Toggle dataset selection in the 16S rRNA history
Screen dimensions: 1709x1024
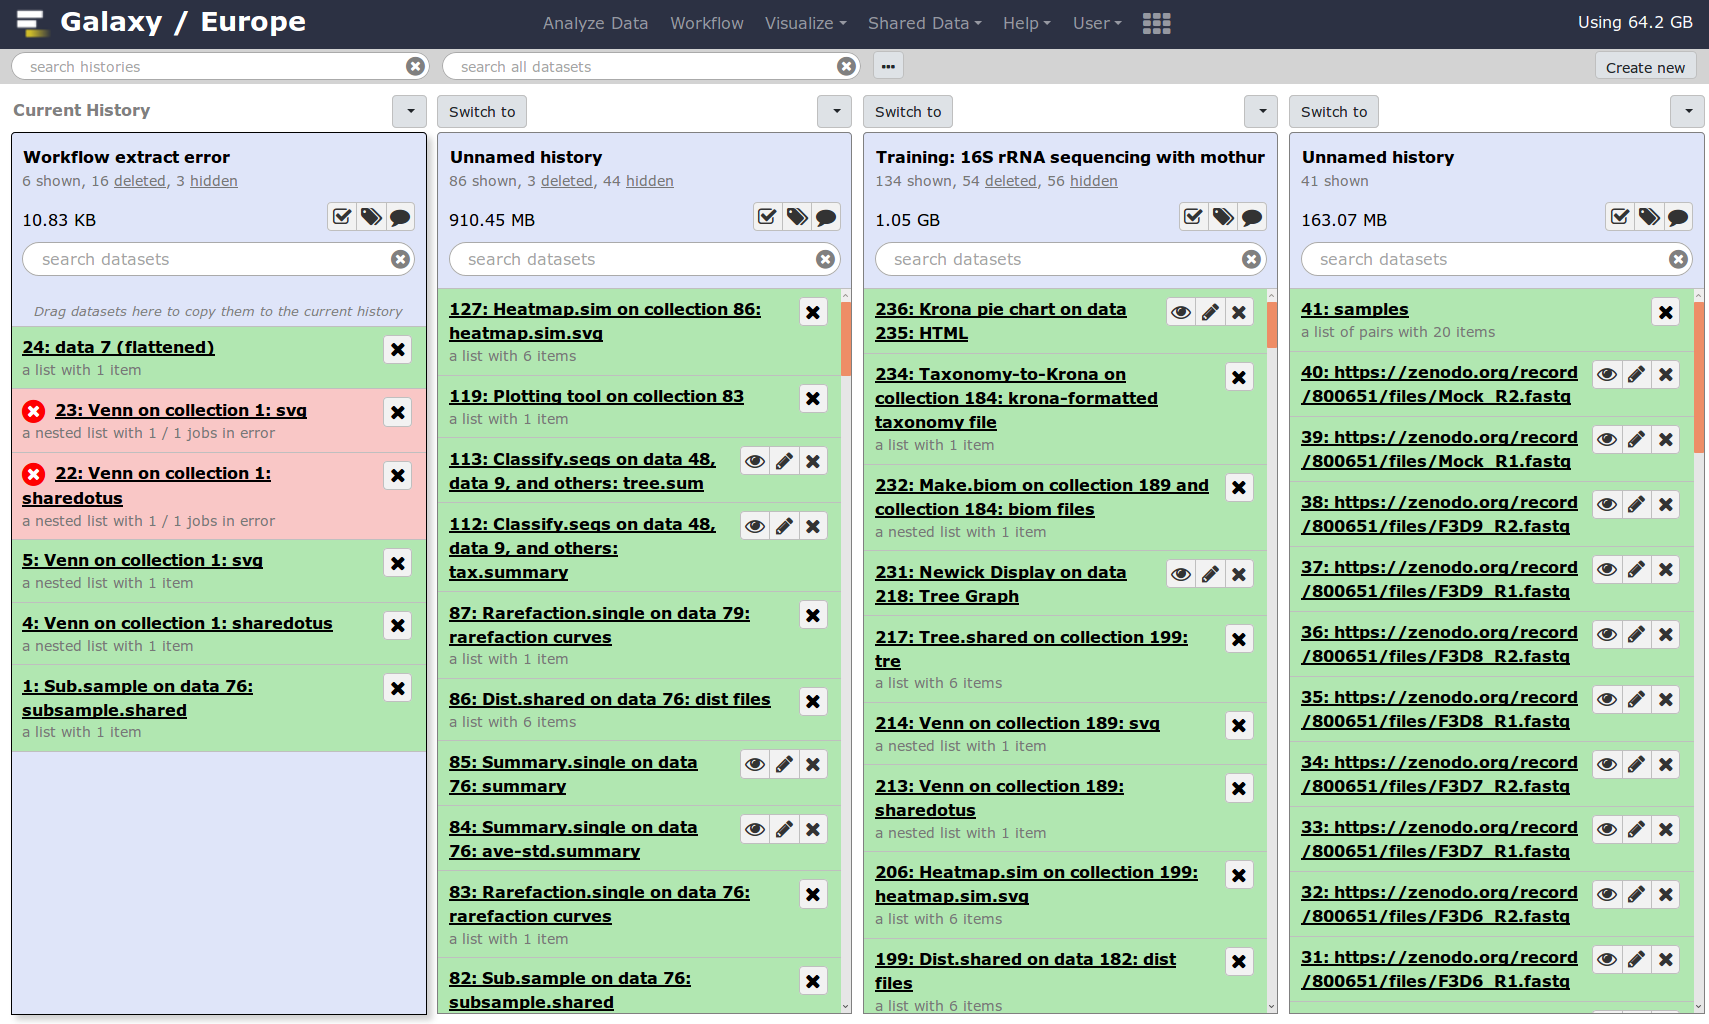(1194, 217)
